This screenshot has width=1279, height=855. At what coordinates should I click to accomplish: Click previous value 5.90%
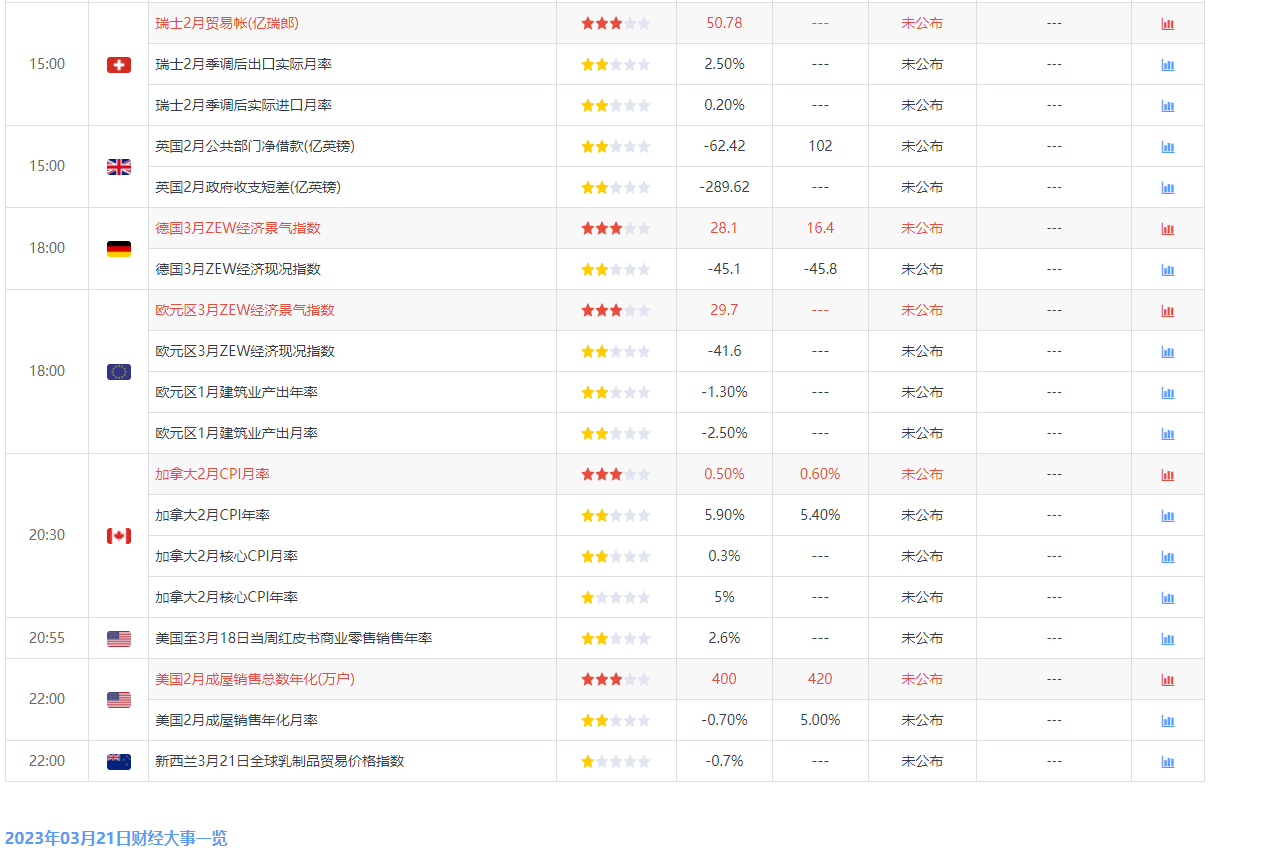pyautogui.click(x=724, y=515)
